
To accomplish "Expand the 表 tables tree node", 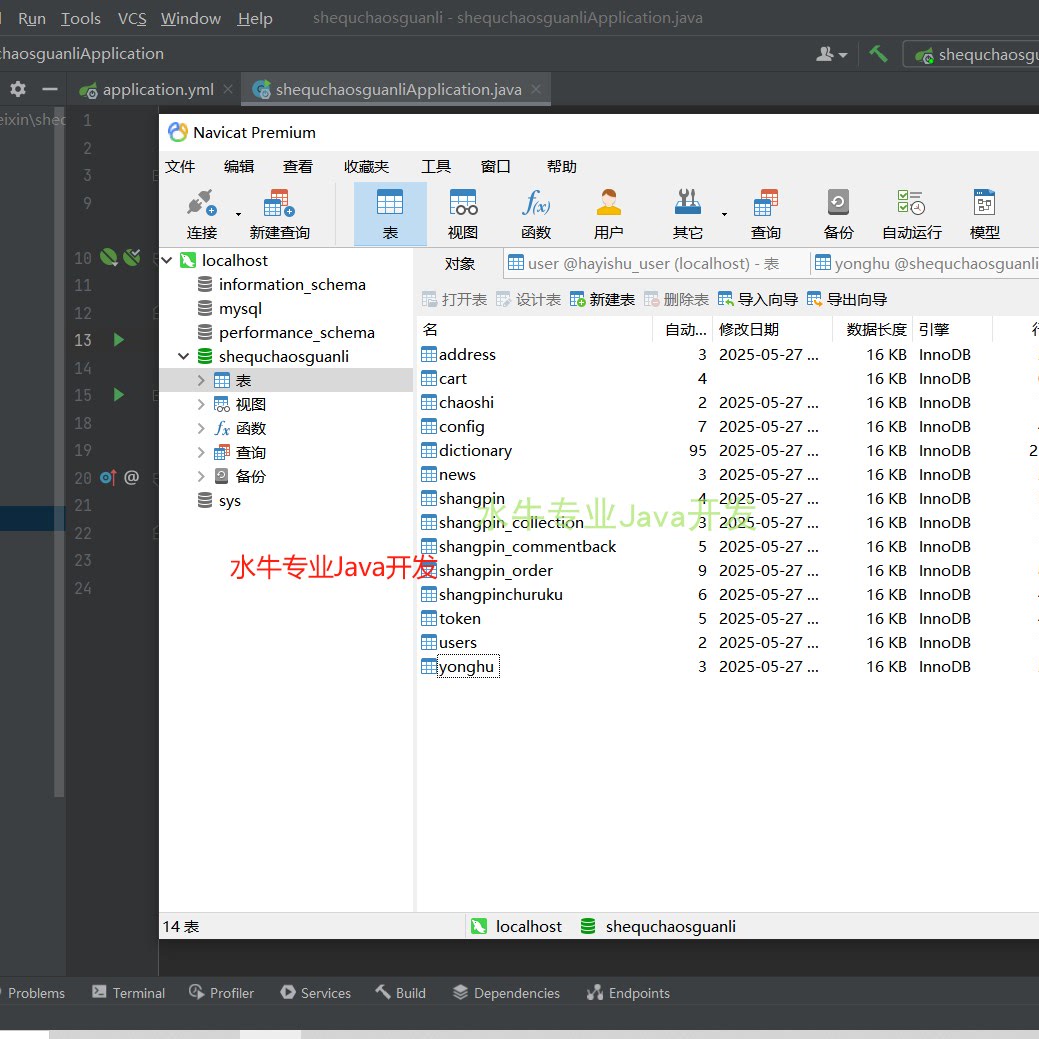I will (201, 380).
